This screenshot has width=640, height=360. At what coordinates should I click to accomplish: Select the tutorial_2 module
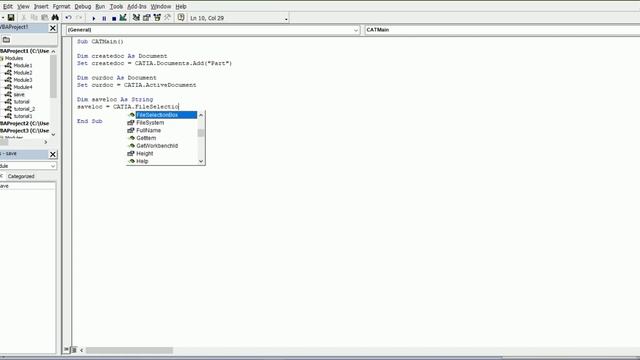coord(24,109)
